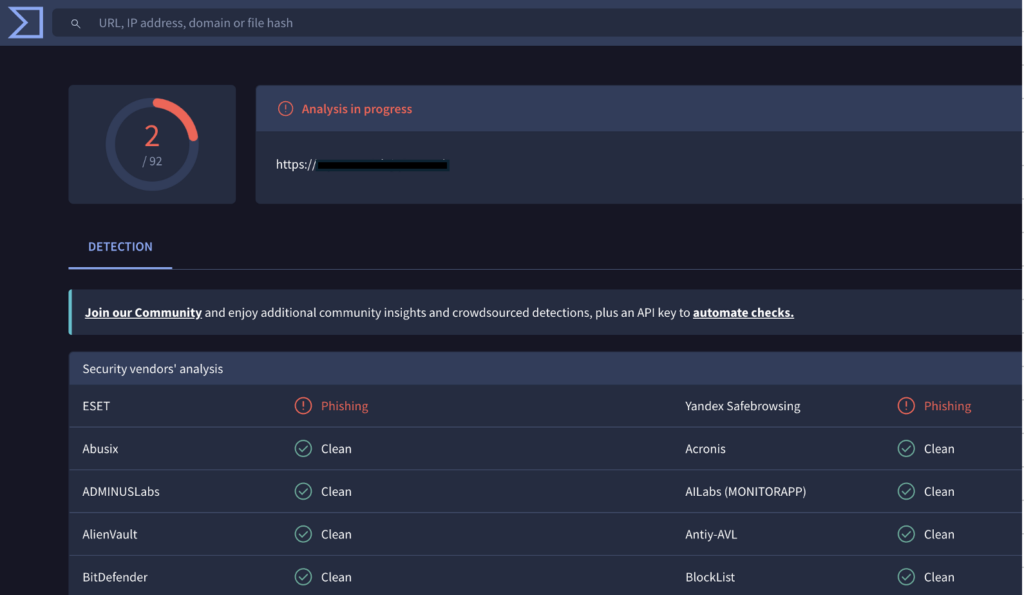
Task: Click the BitDefender Clean verdict text
Action: (x=336, y=577)
